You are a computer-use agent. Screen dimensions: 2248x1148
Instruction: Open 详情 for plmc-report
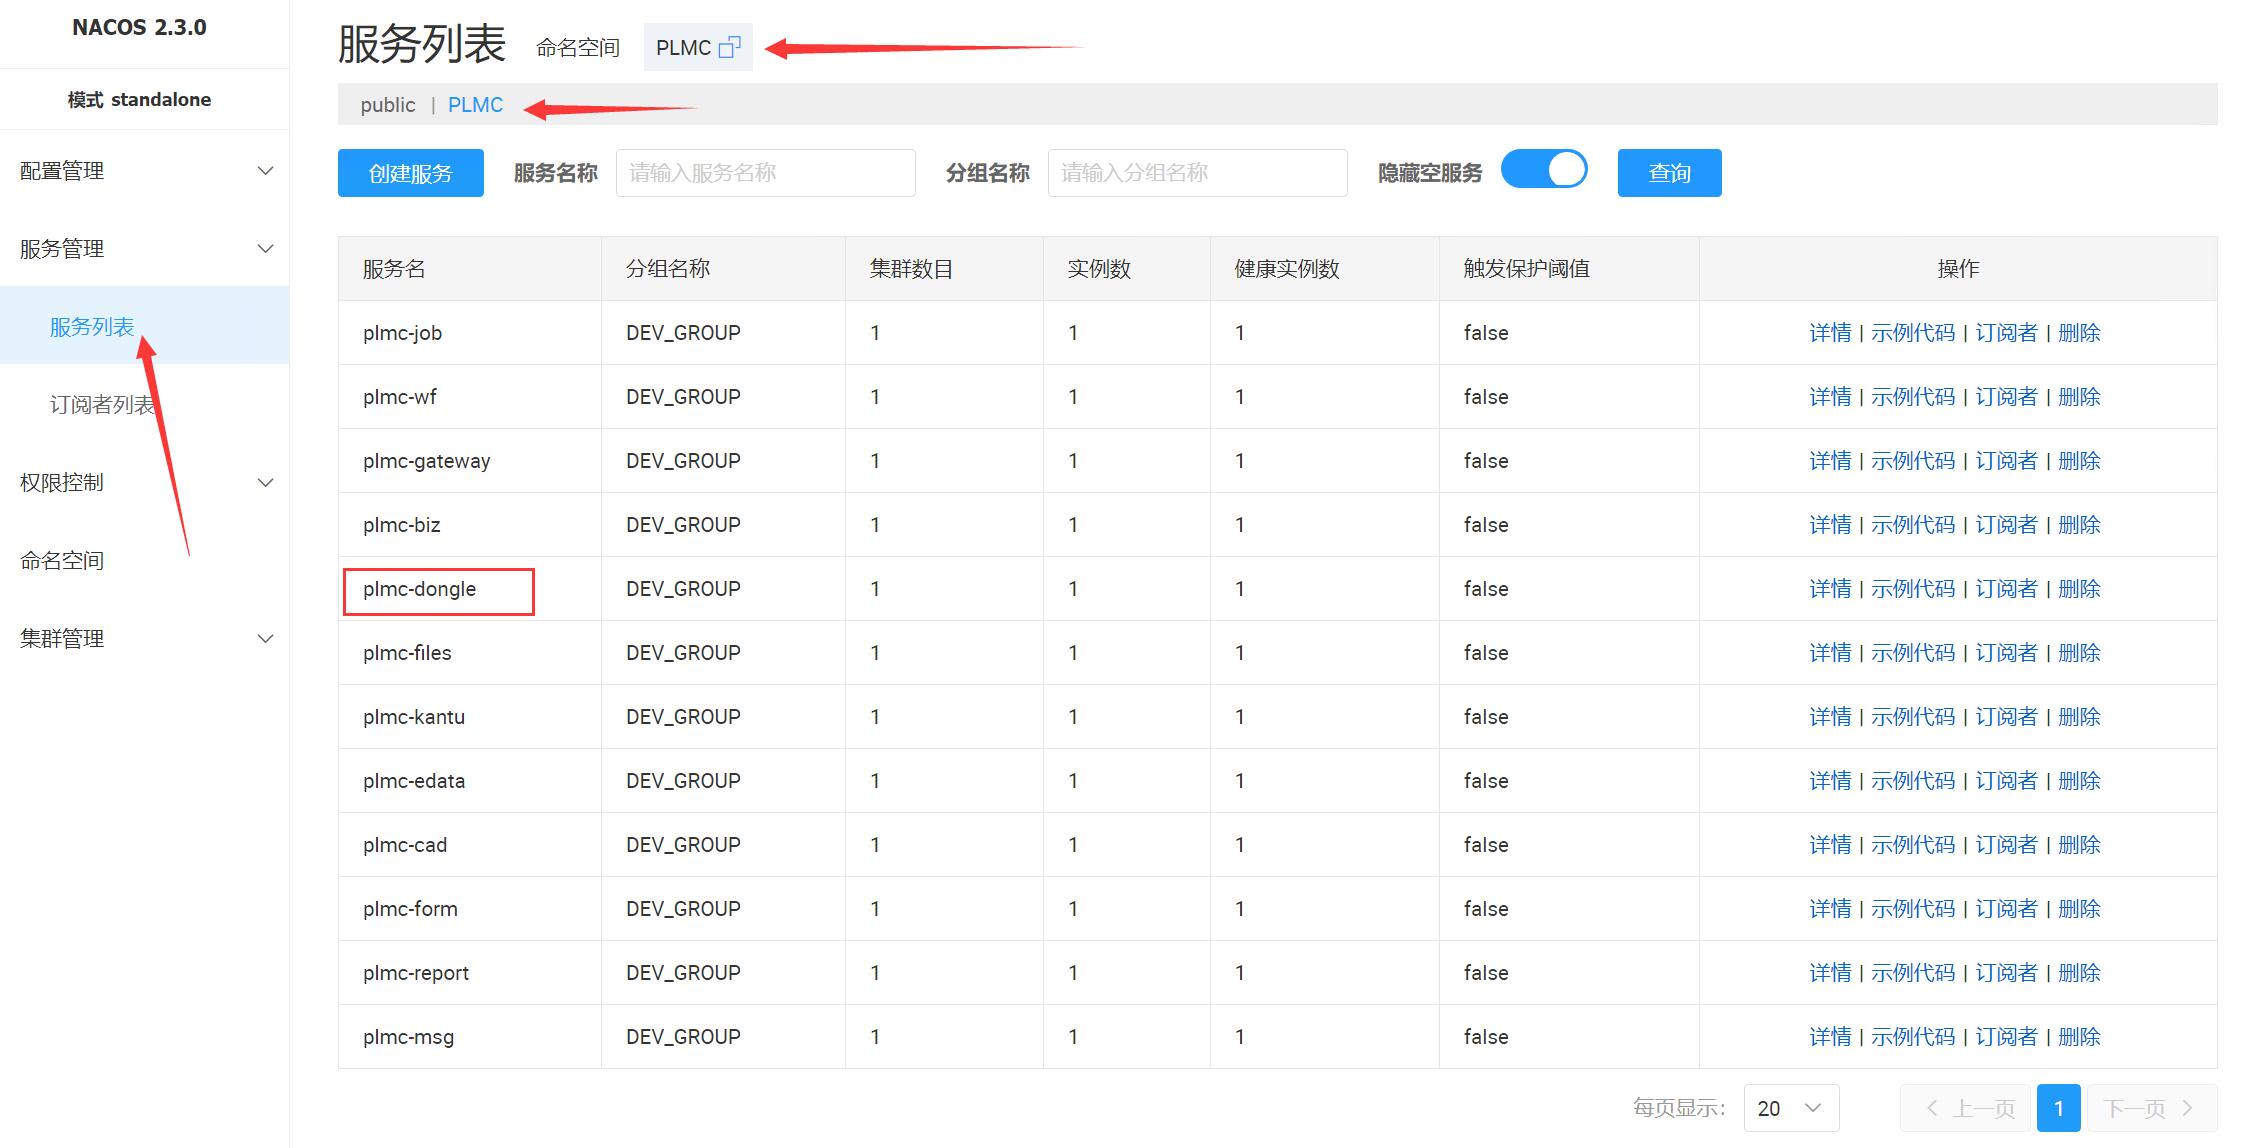click(1830, 973)
